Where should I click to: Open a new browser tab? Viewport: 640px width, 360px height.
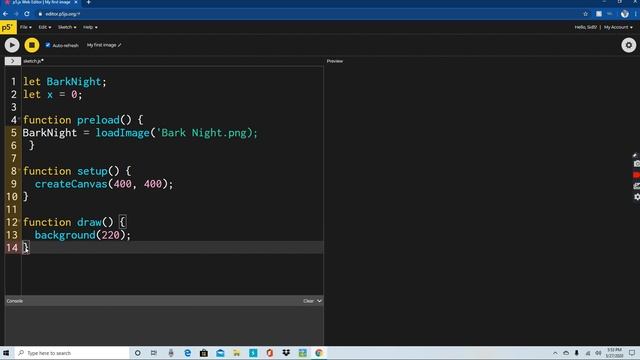[89, 2]
